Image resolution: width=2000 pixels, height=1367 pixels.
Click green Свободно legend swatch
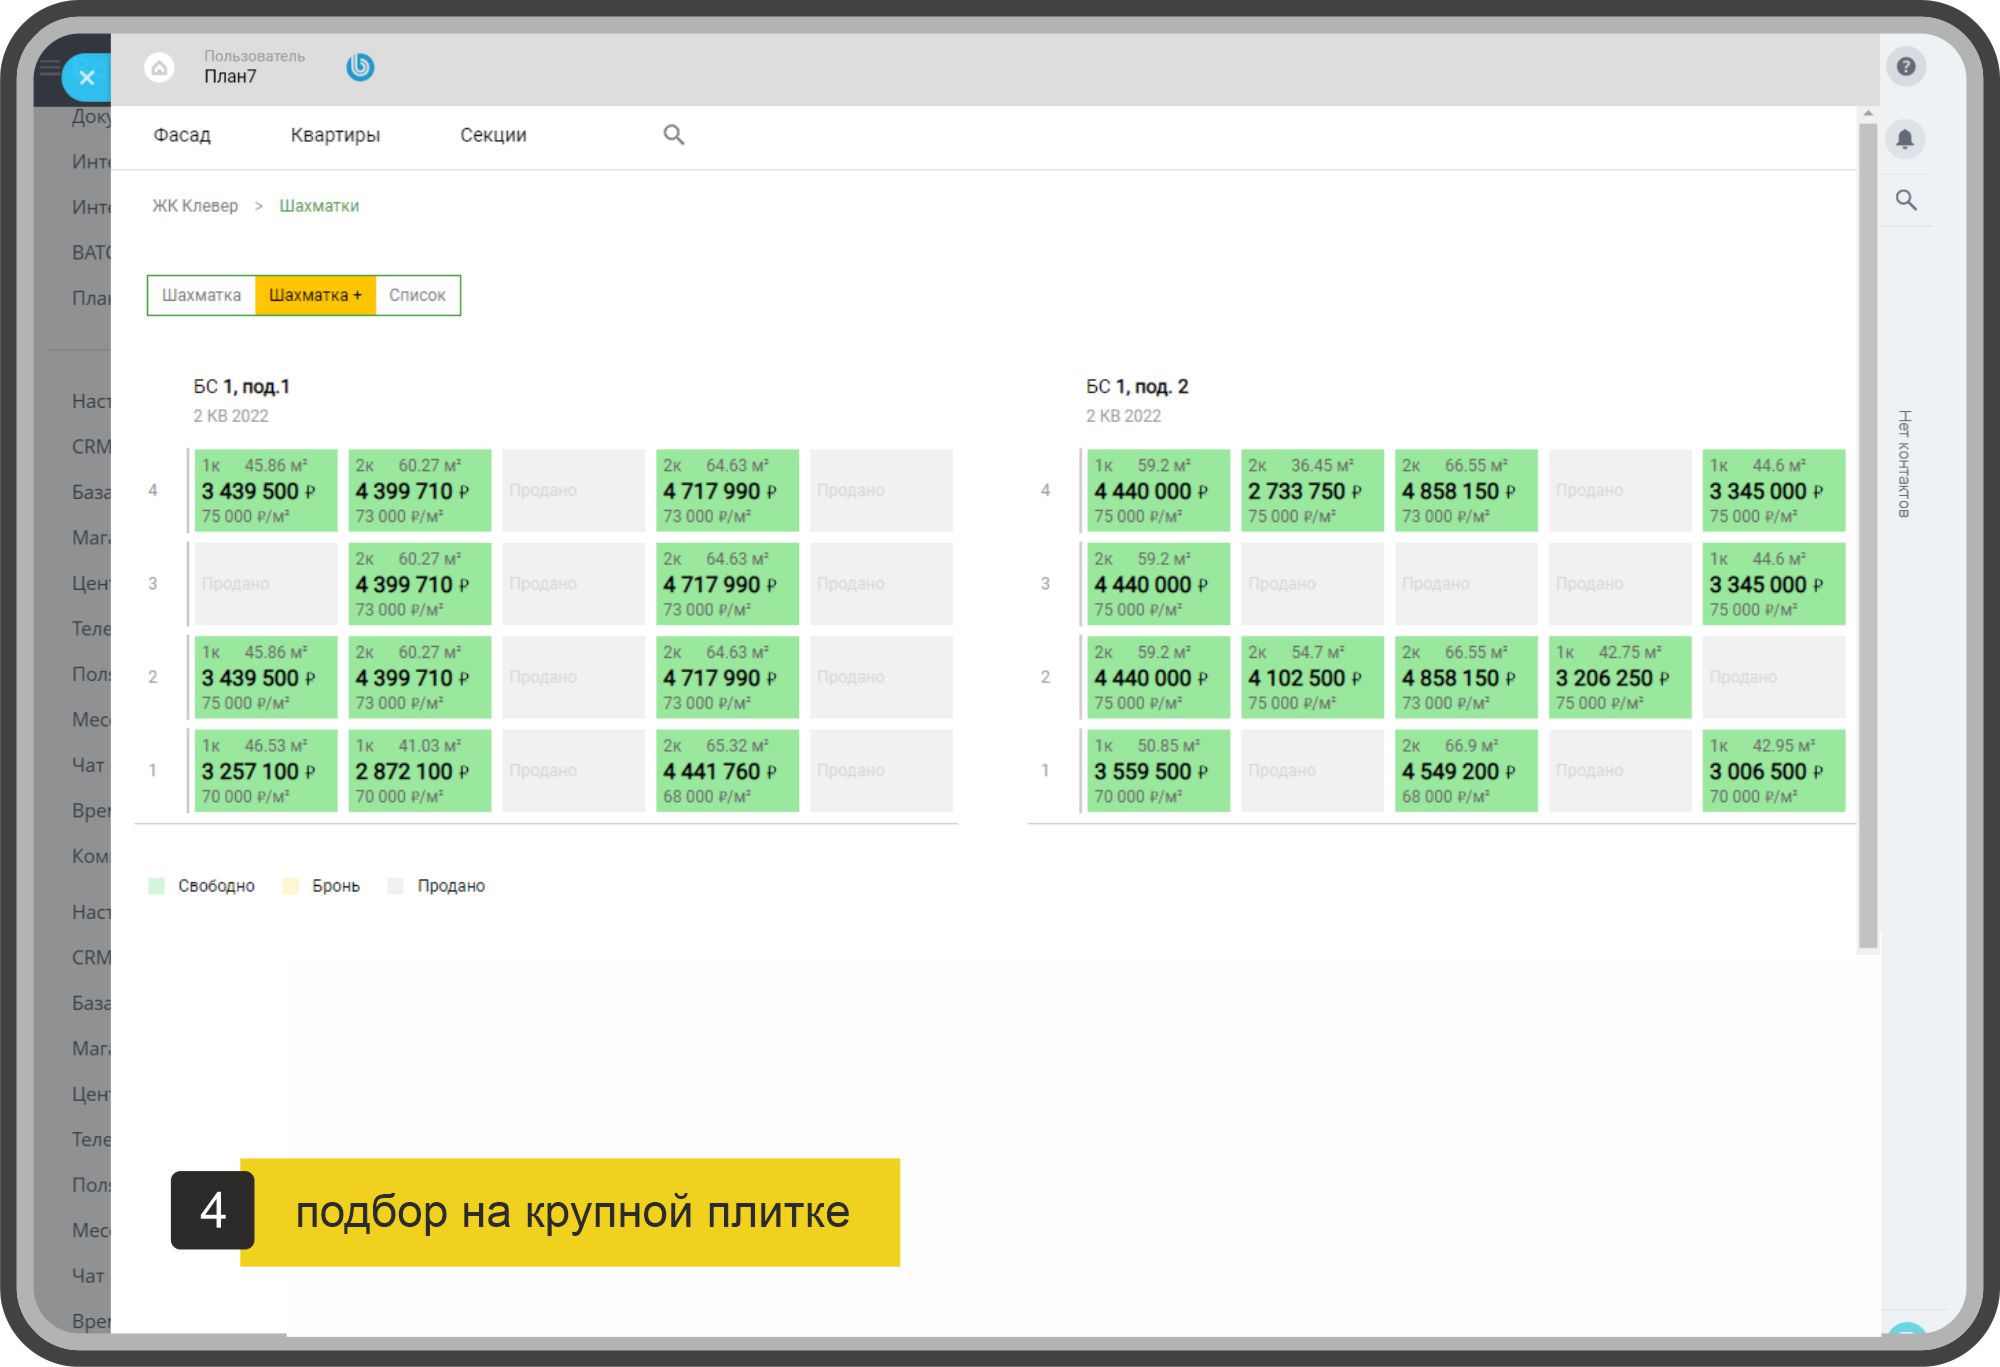(x=156, y=886)
